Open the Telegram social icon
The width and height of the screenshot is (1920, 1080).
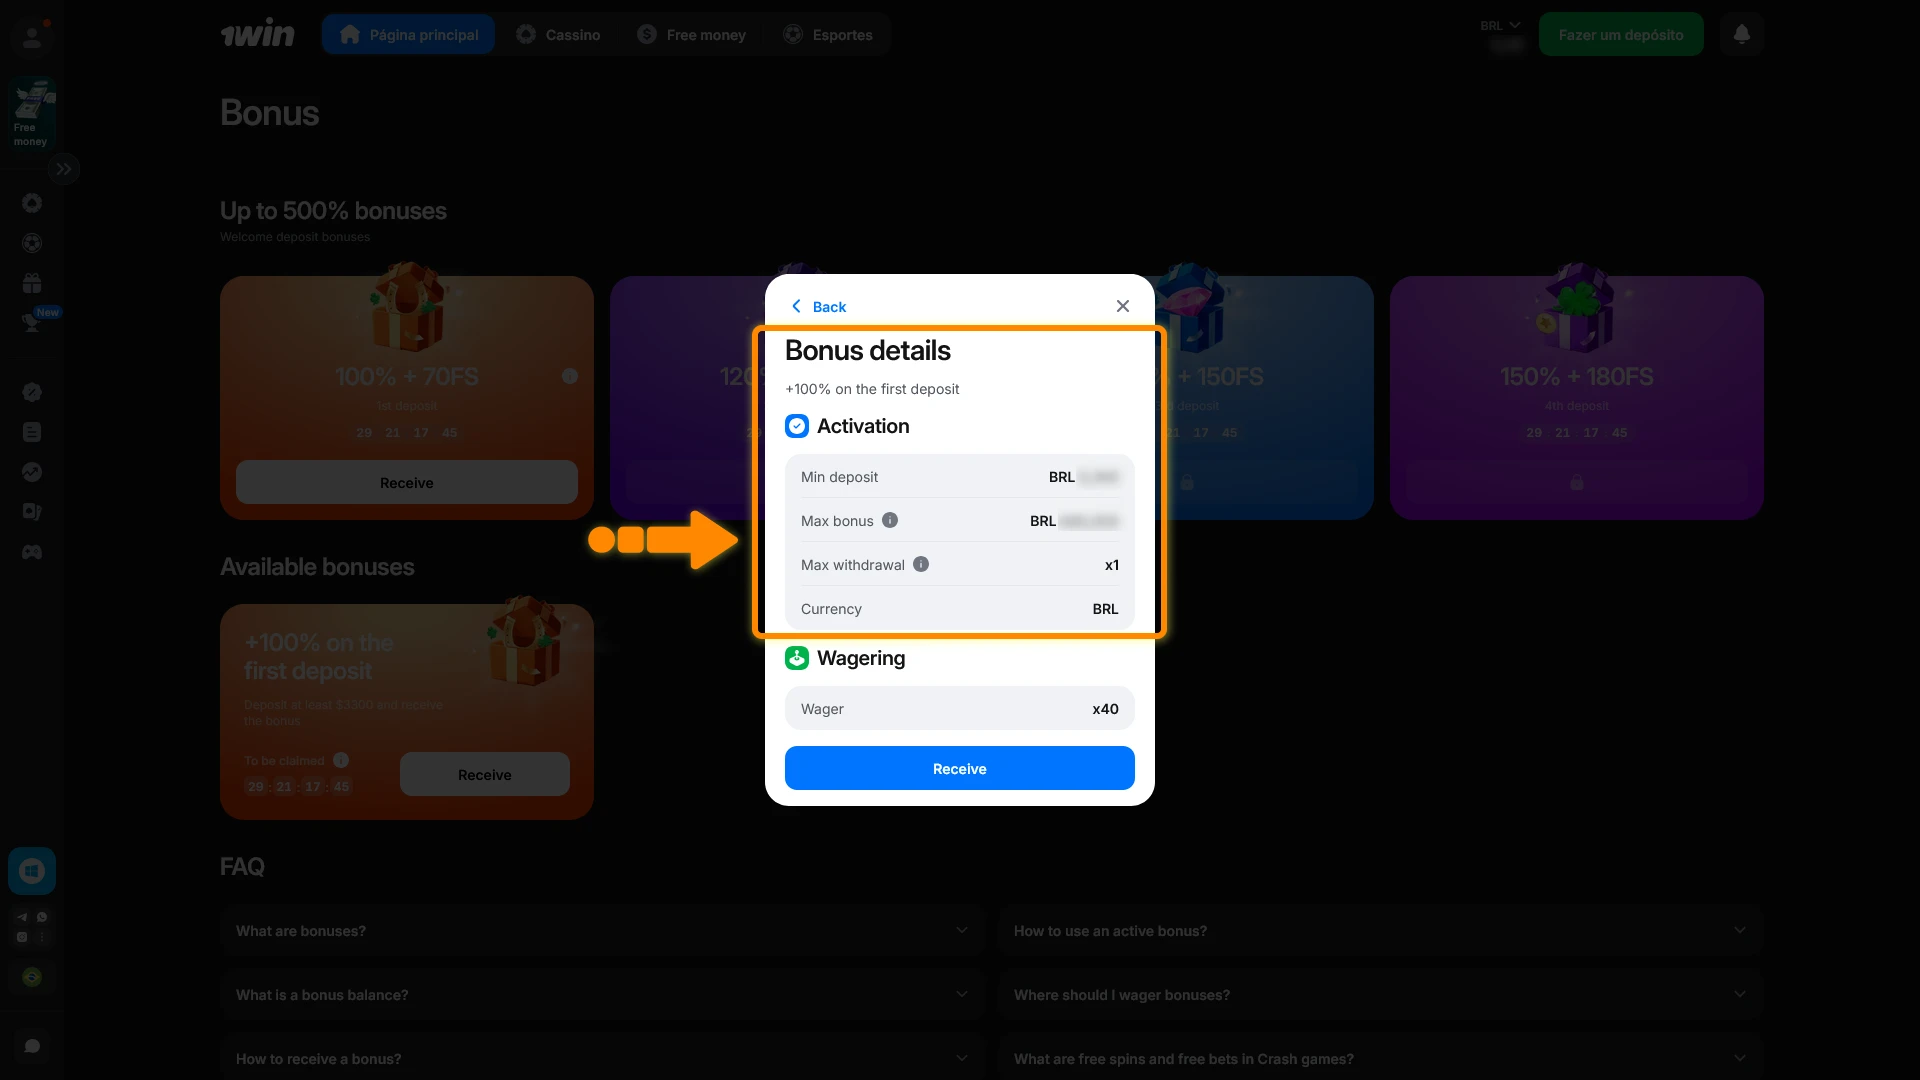(x=22, y=917)
